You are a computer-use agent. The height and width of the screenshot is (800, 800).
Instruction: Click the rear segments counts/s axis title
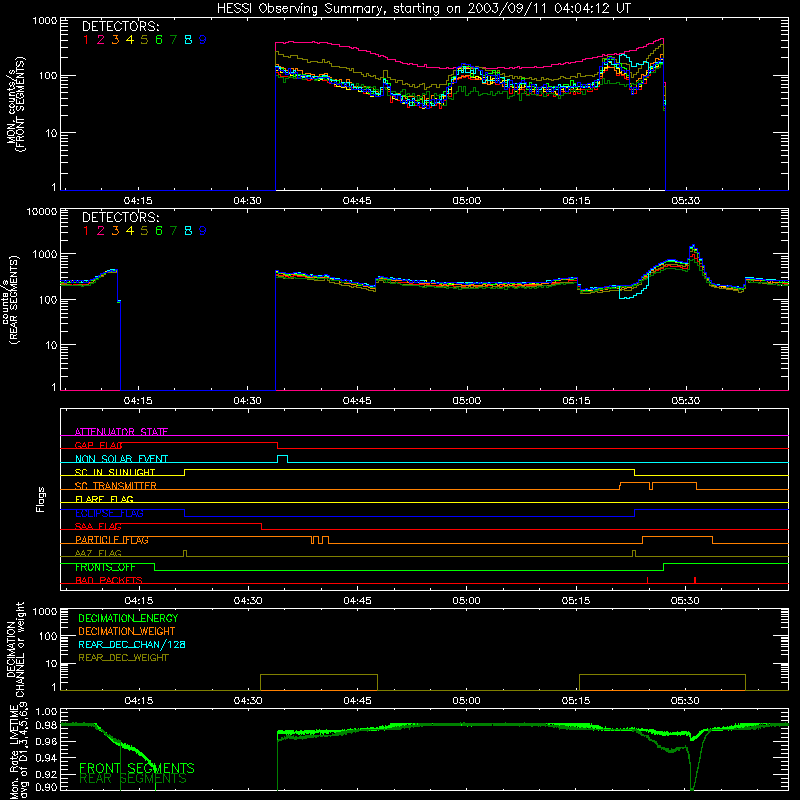(x=12, y=299)
